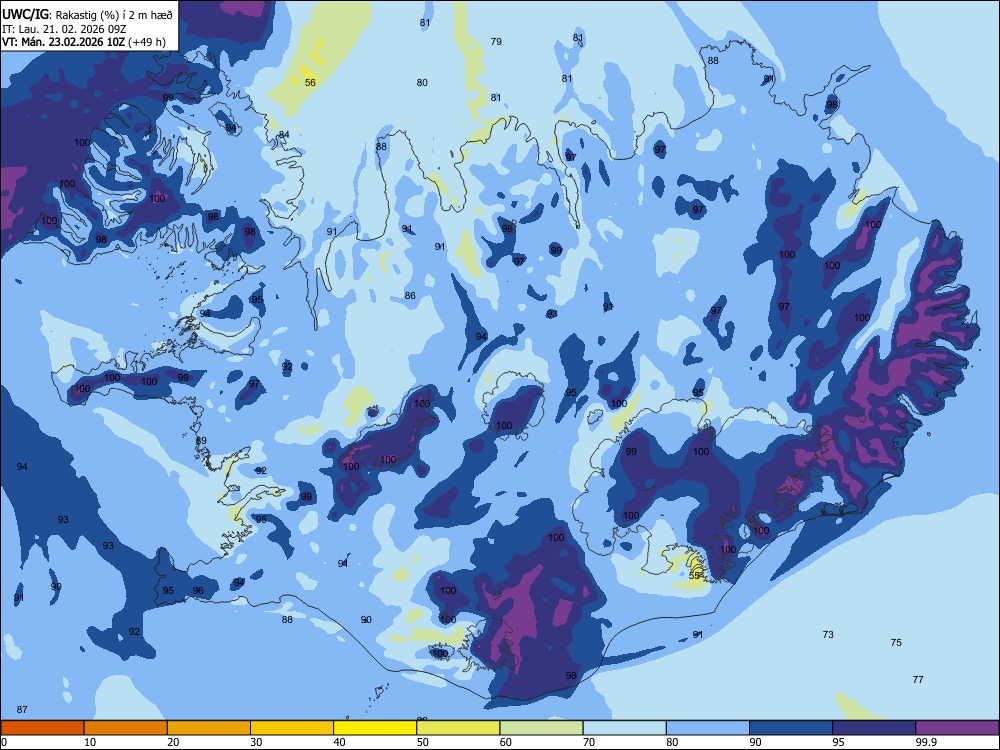Screen dimensions: 1000x750
Task: Click the 'UWC/IG: Rakastig (%) í 2 m hæð' title
Action: click(x=87, y=14)
